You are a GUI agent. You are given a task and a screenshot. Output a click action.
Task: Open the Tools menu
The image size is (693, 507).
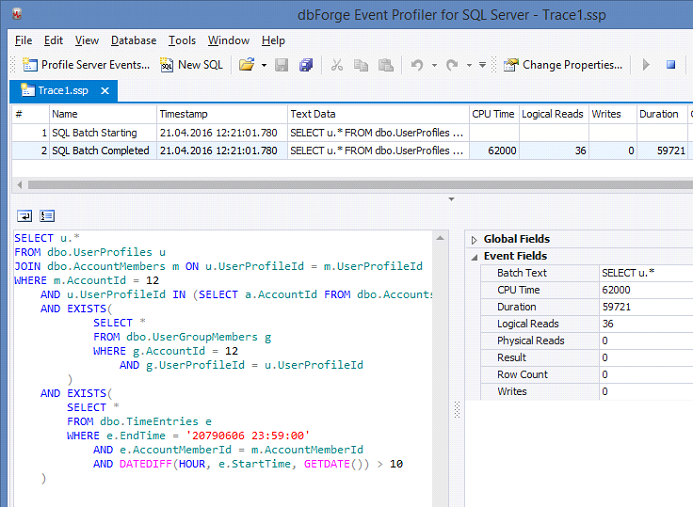click(182, 41)
